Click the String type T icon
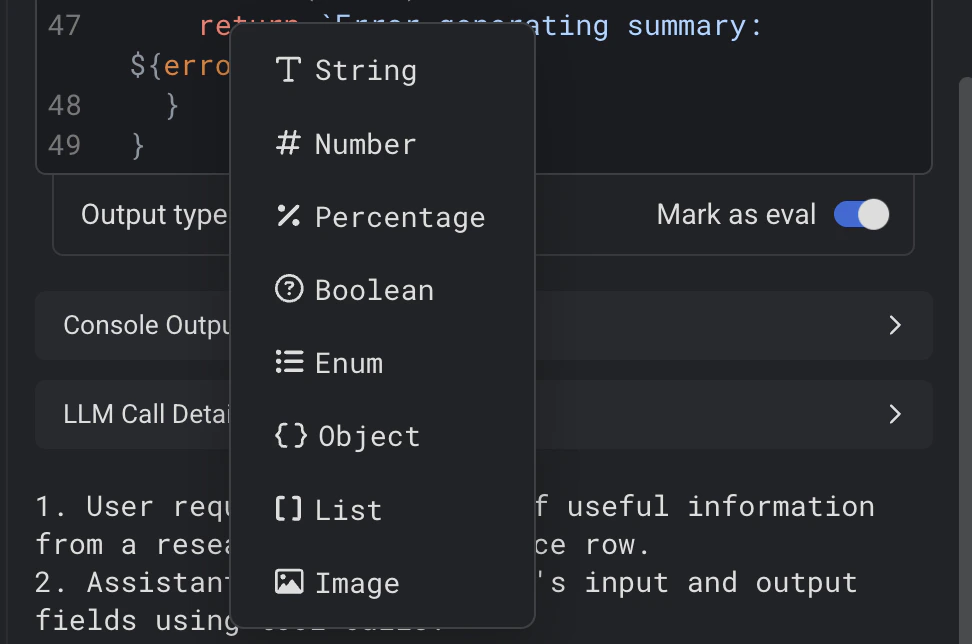Screen dimensions: 972x644 (288, 70)
